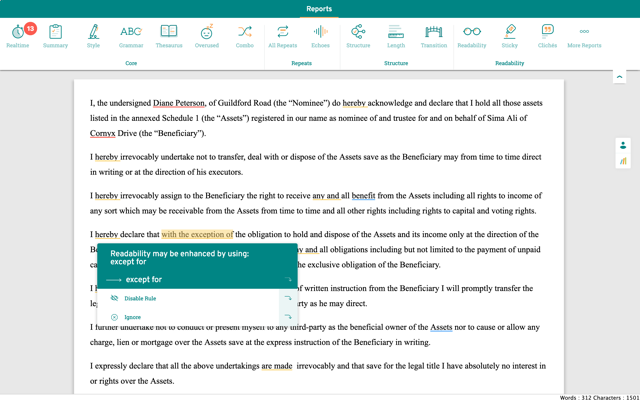The height and width of the screenshot is (400, 640).
Task: Open the sentence Length report
Action: pyautogui.click(x=396, y=36)
